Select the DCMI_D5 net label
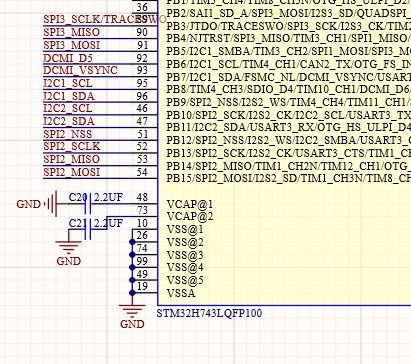 pos(68,58)
